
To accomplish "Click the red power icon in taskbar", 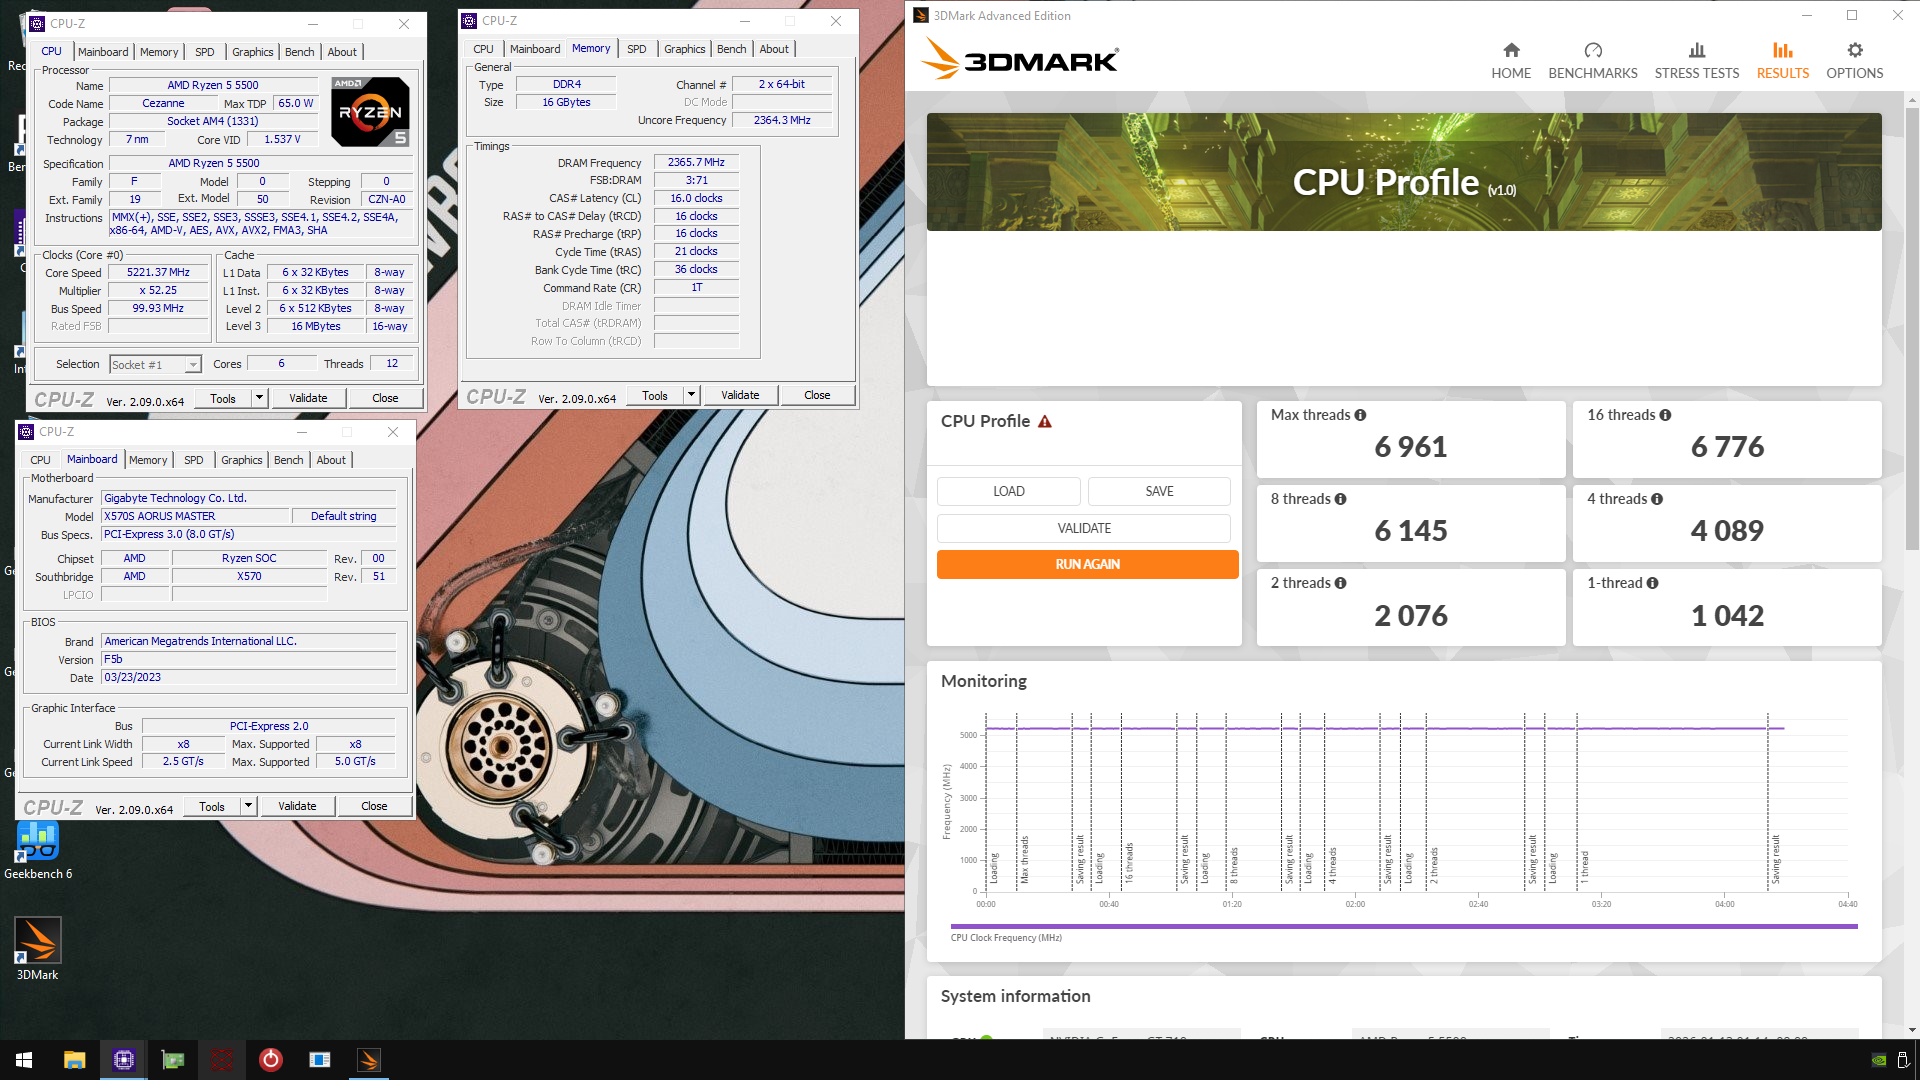I will click(270, 1060).
